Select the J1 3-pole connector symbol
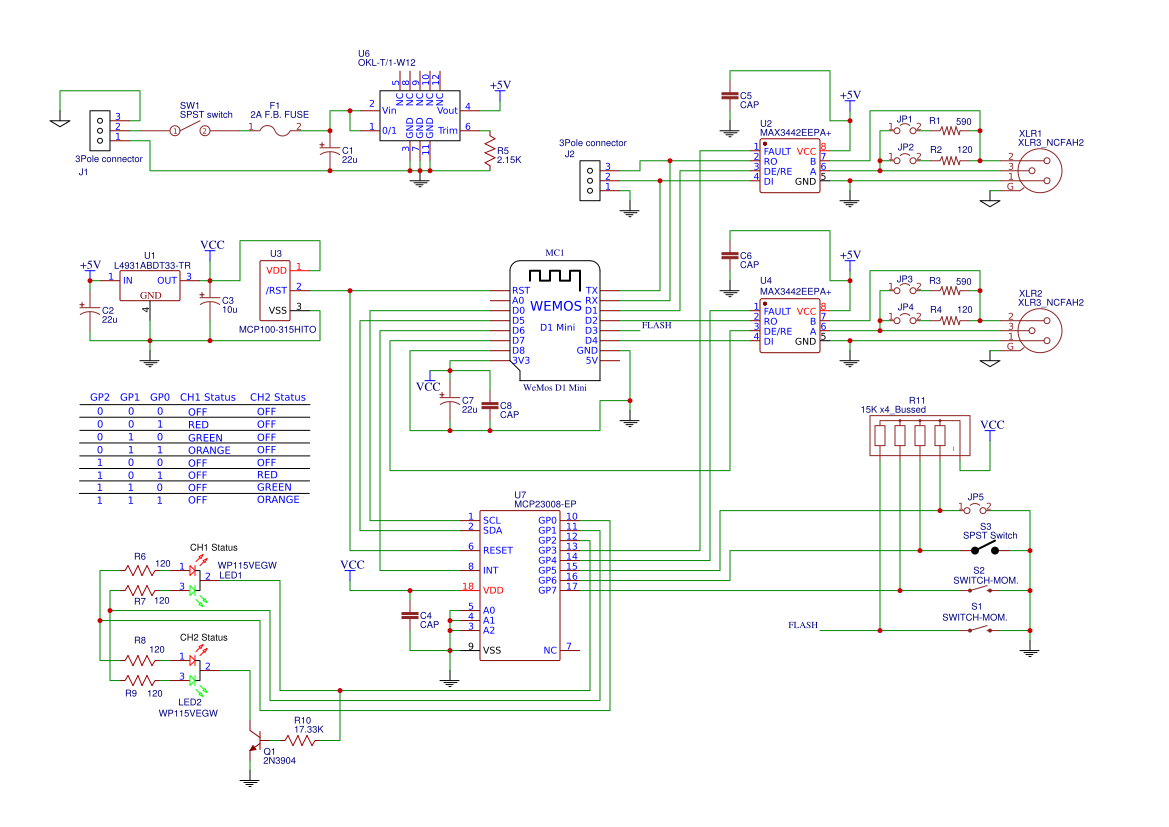 [100, 129]
